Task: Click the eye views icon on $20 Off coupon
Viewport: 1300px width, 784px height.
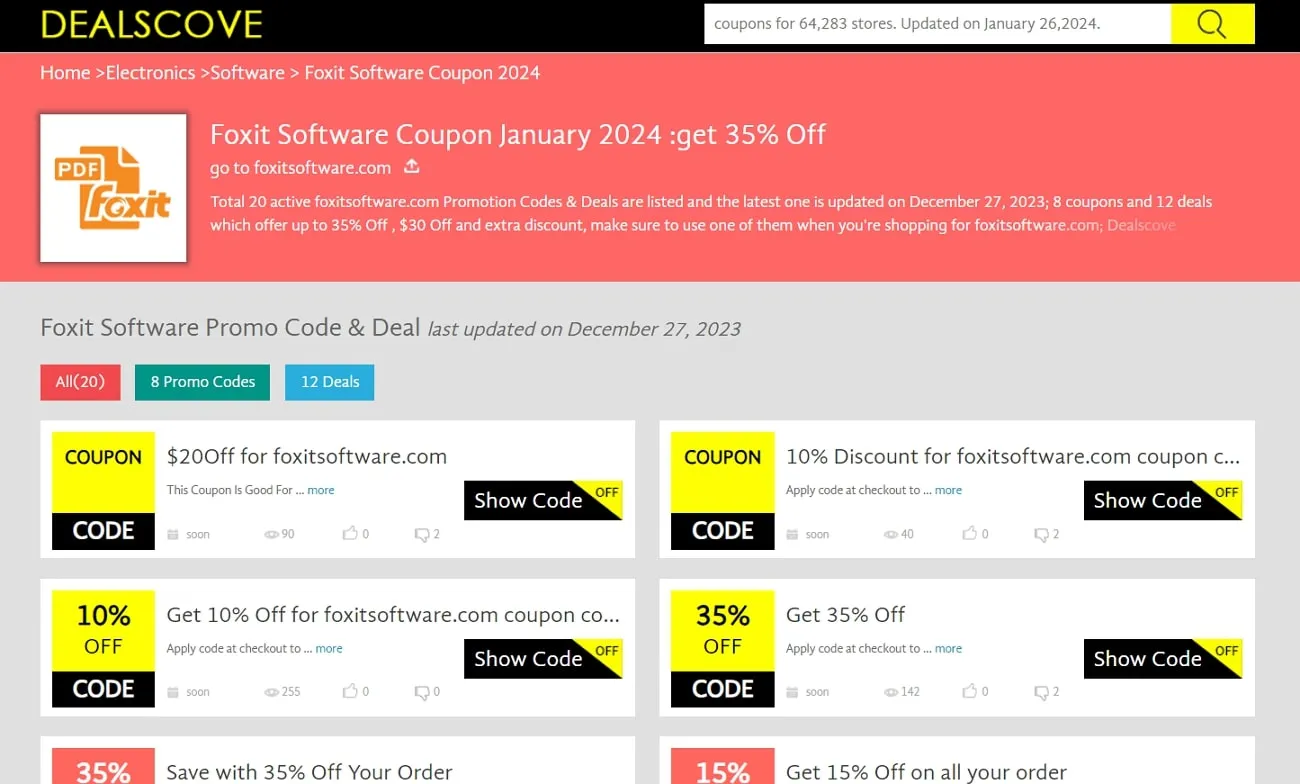Action: (x=271, y=534)
